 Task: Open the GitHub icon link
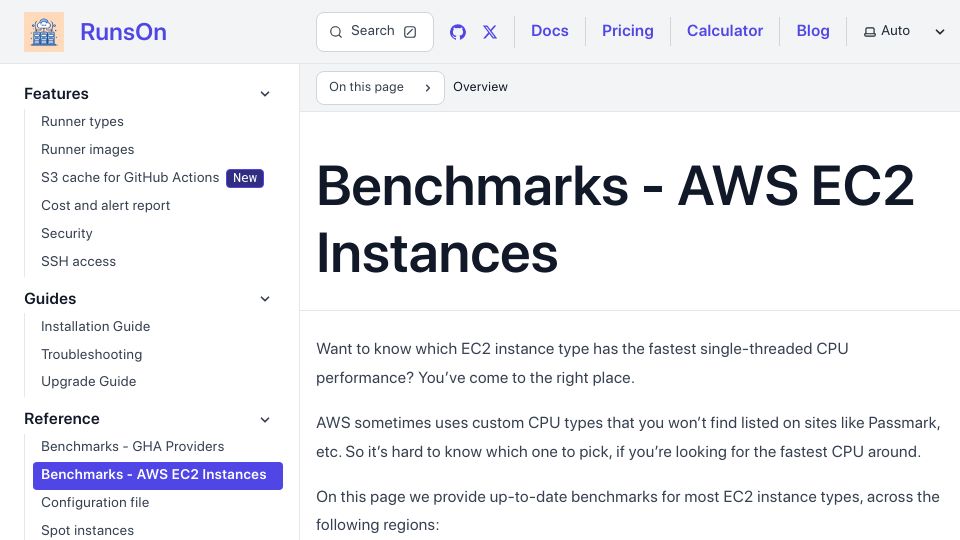click(x=458, y=32)
